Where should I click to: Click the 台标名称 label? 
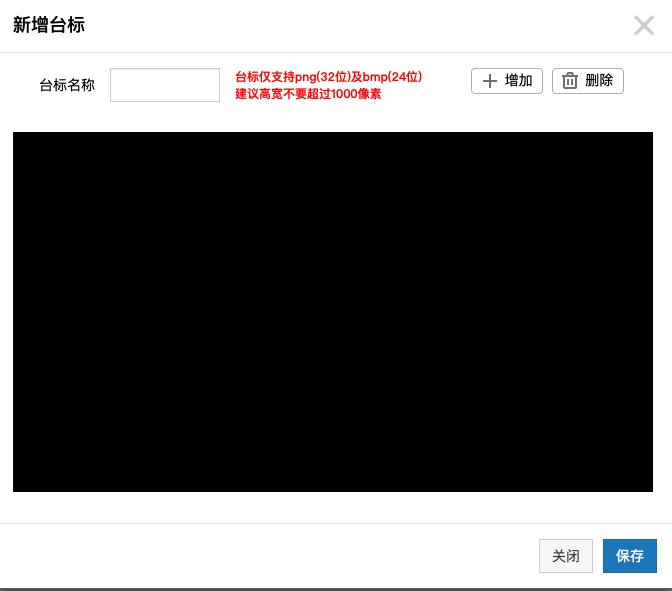tap(67, 85)
